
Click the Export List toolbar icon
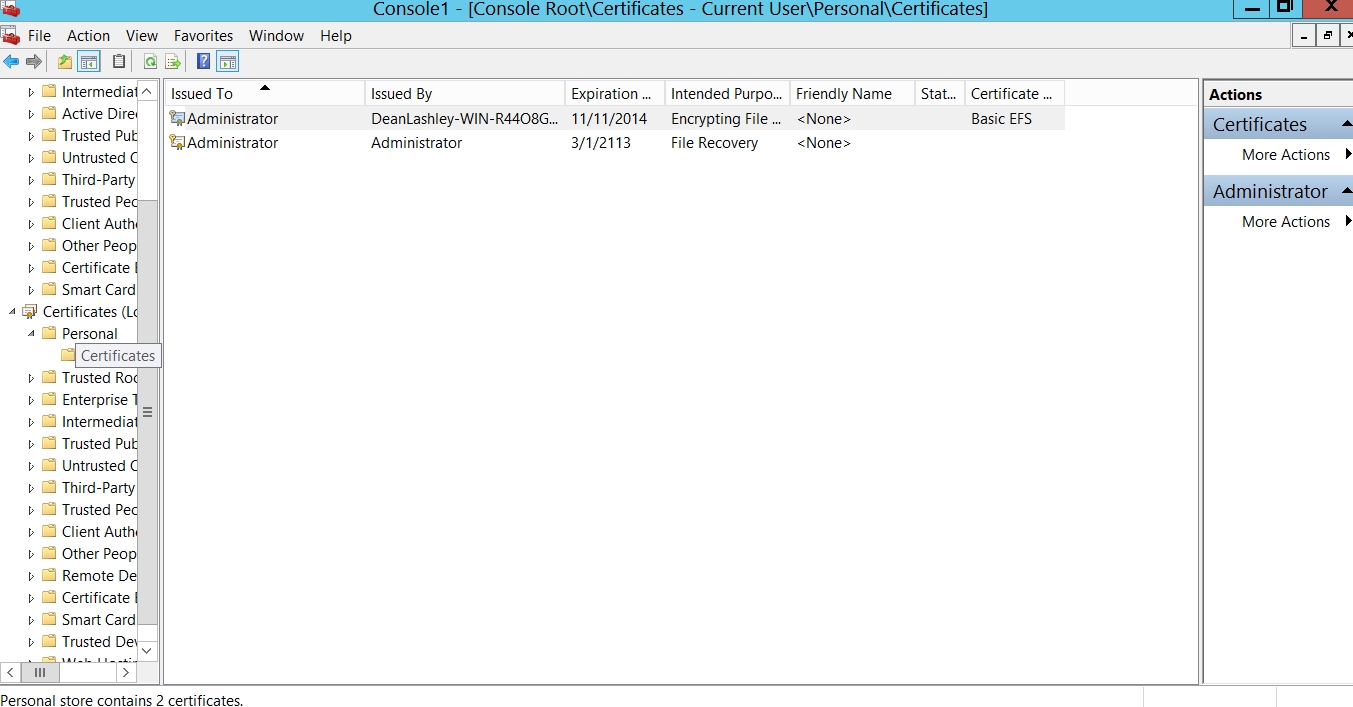(x=173, y=62)
